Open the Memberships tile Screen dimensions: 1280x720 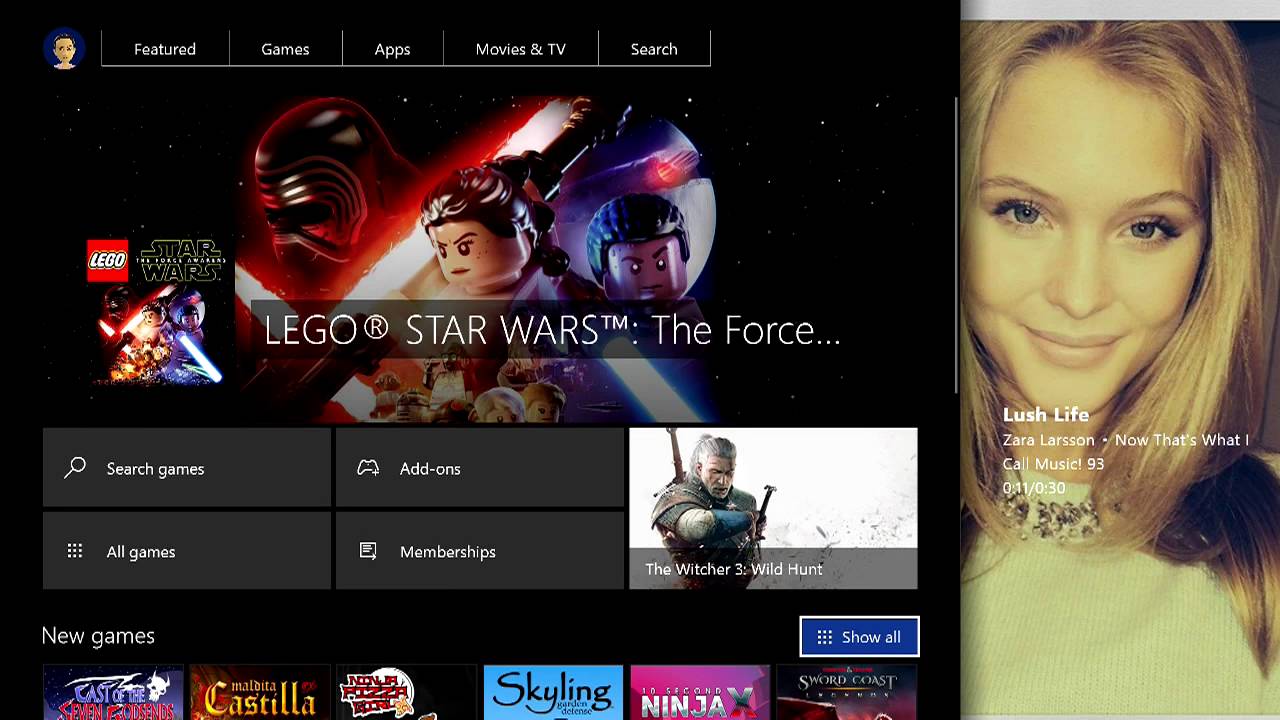coord(480,551)
